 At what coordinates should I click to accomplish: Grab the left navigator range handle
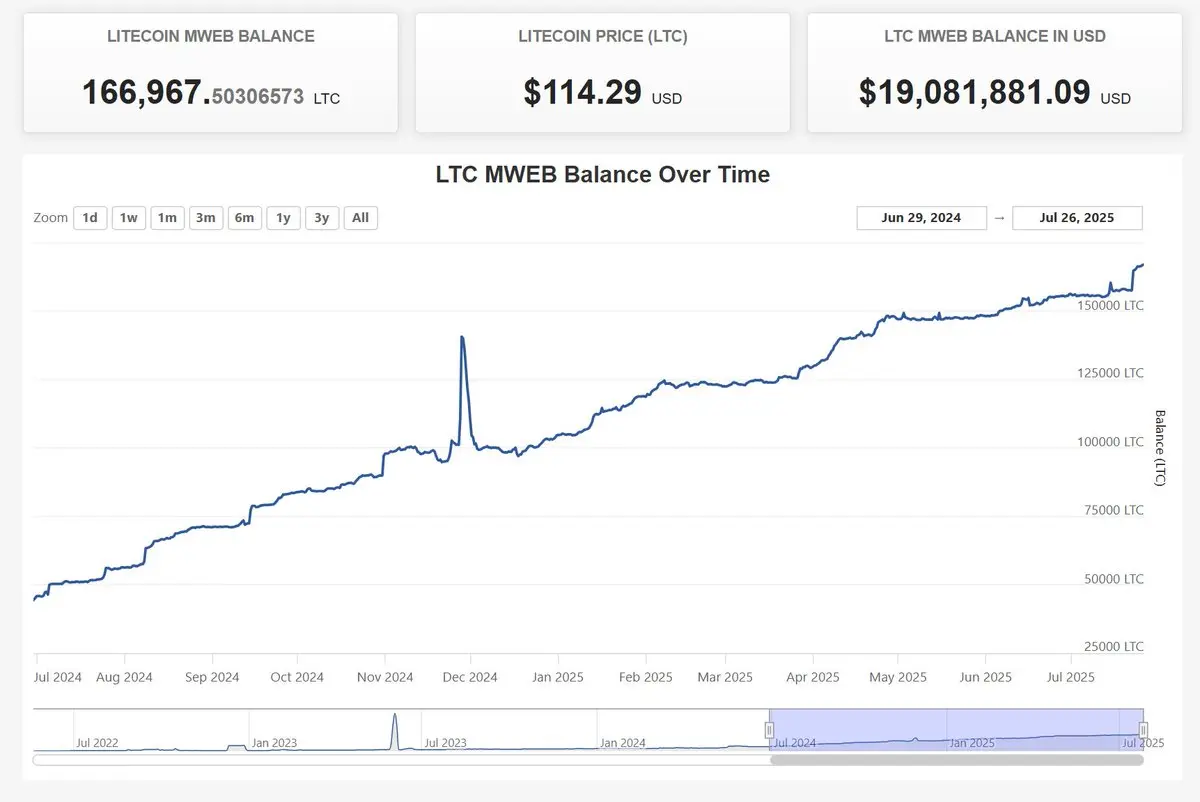click(x=770, y=731)
